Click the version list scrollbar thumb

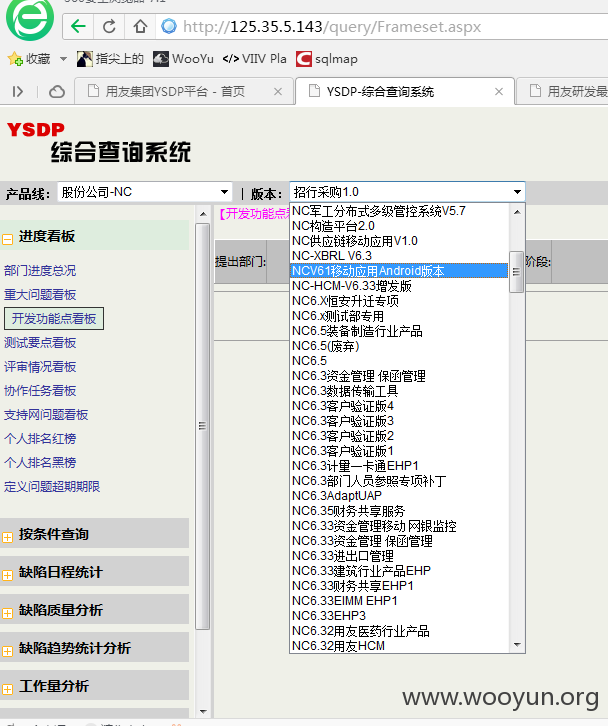[x=516, y=272]
